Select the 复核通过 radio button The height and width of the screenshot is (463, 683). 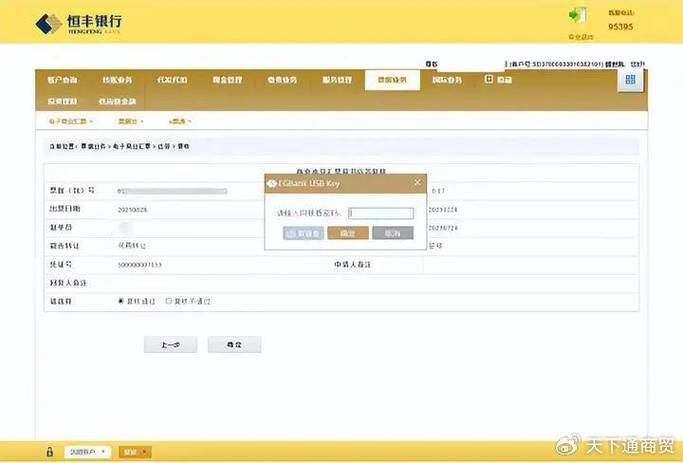tap(121, 301)
